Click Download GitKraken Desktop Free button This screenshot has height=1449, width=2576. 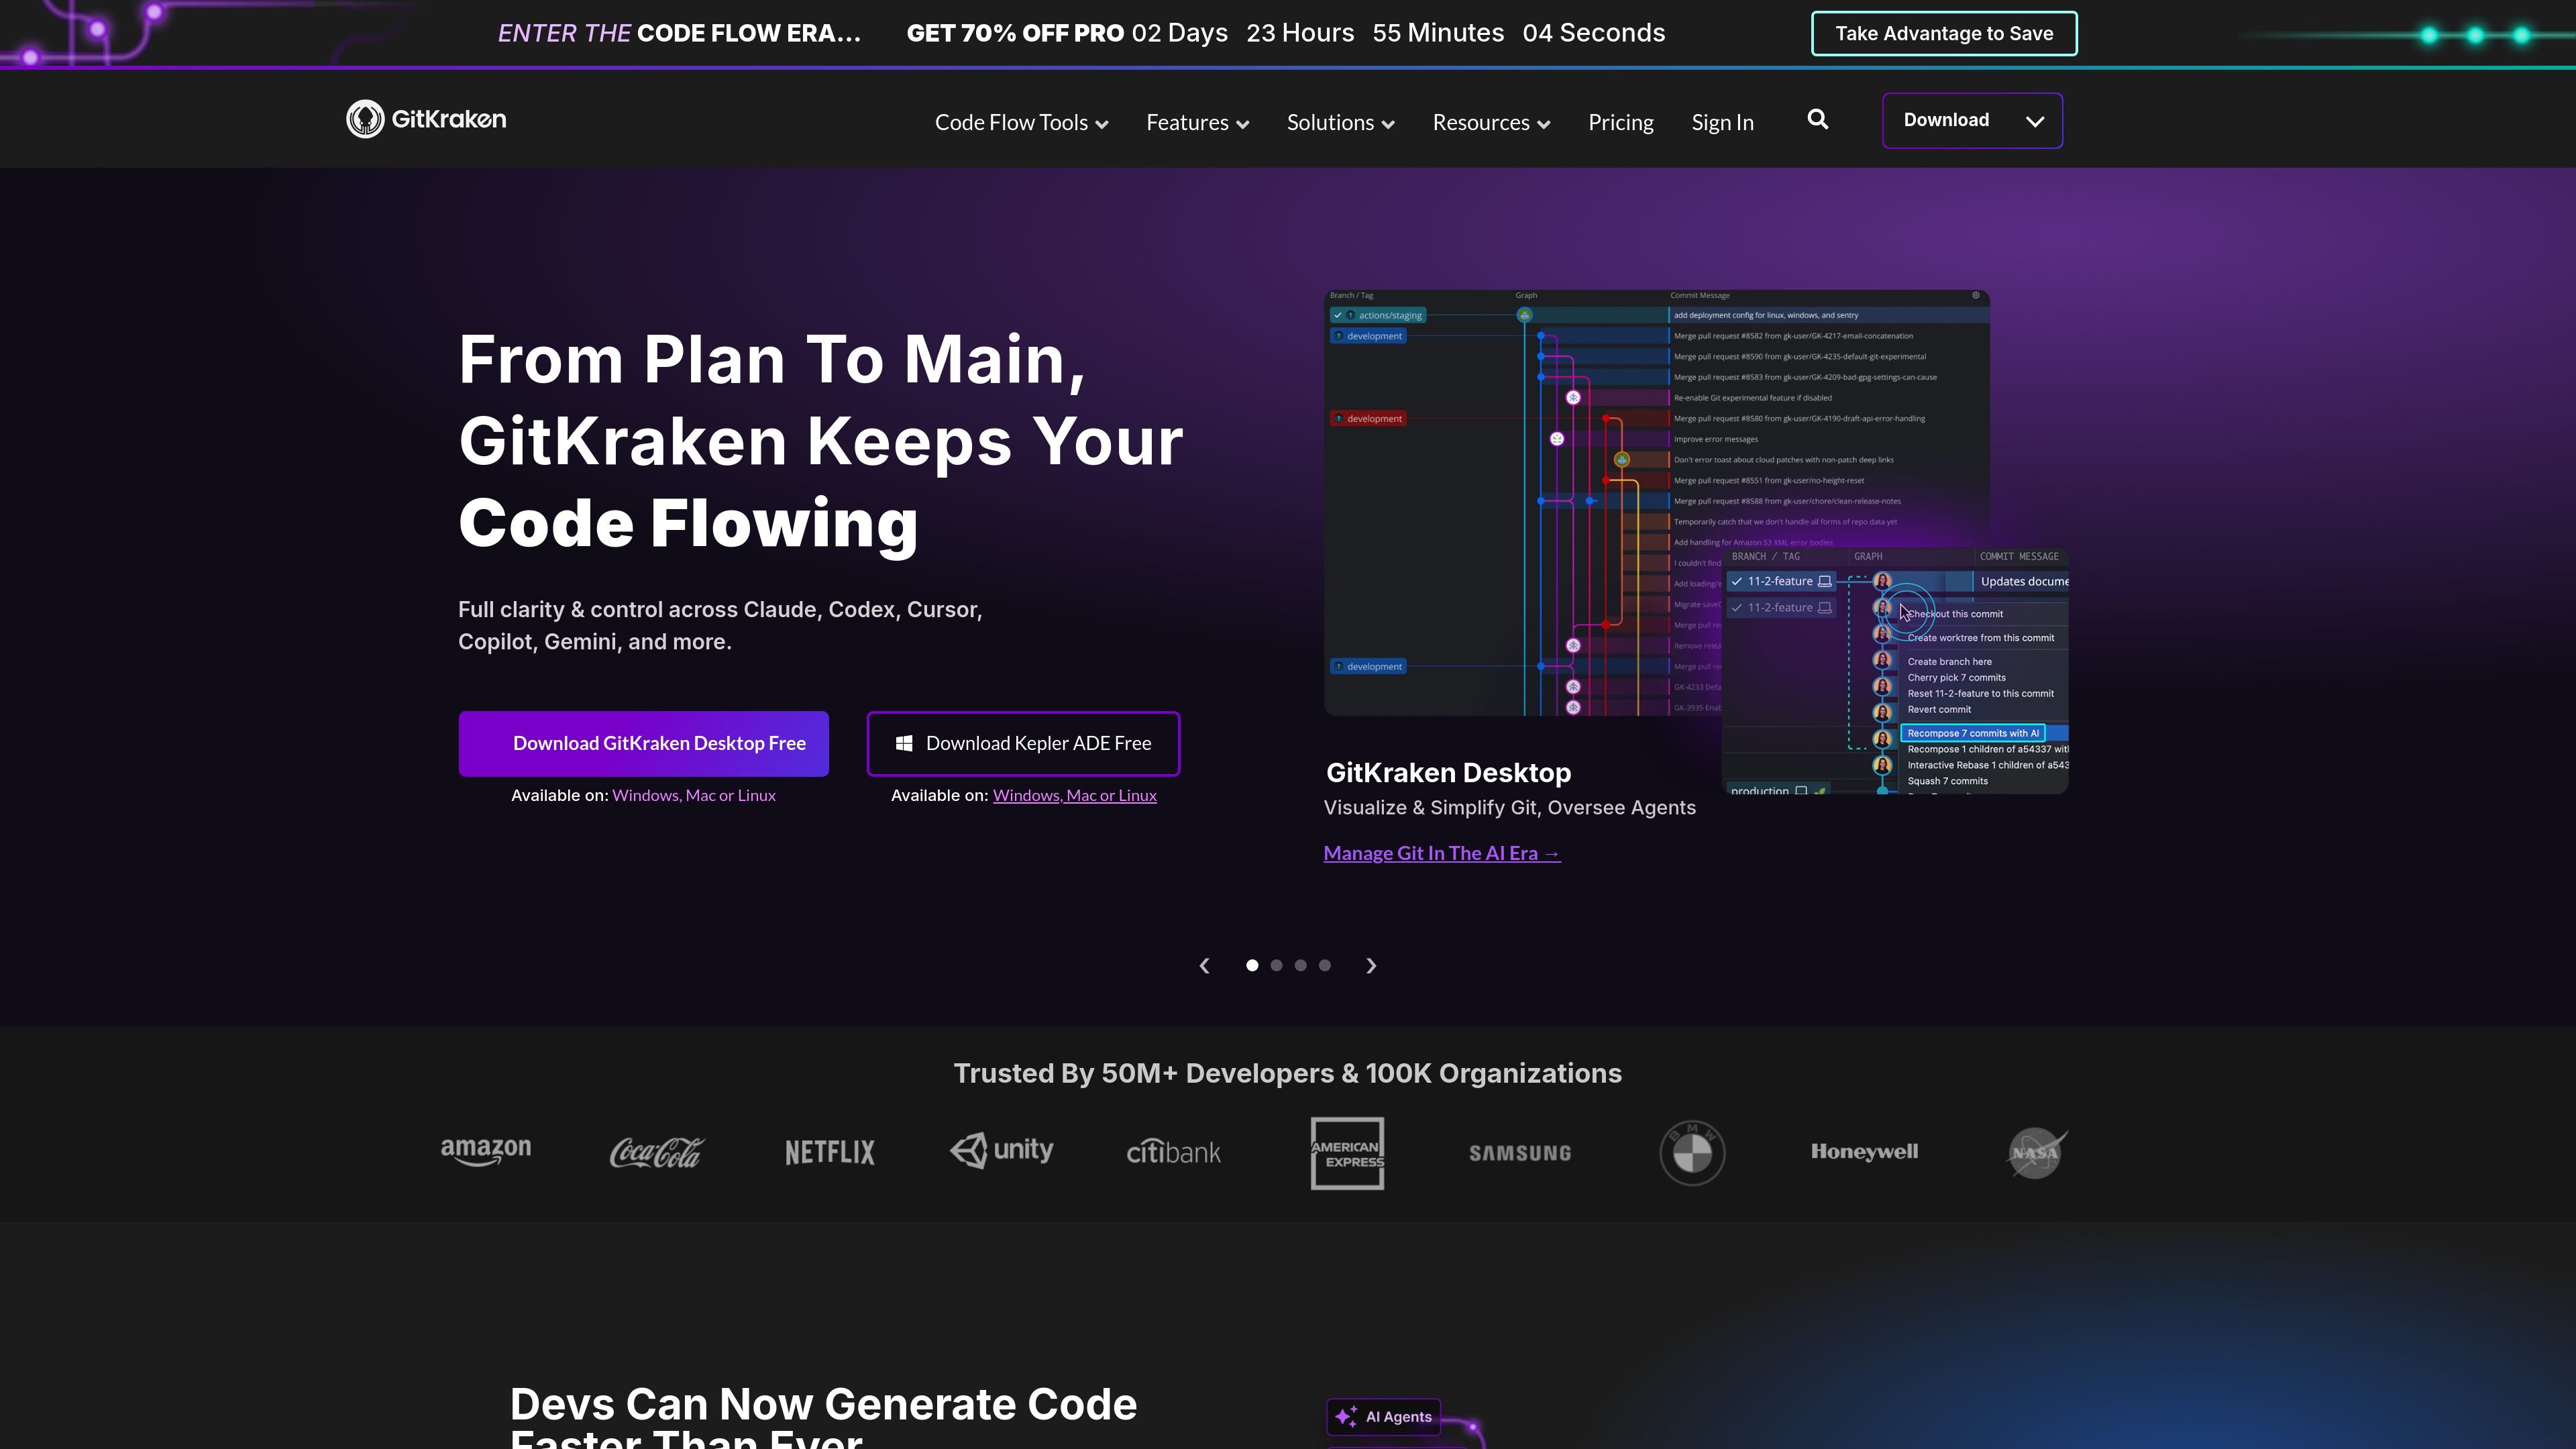click(643, 743)
